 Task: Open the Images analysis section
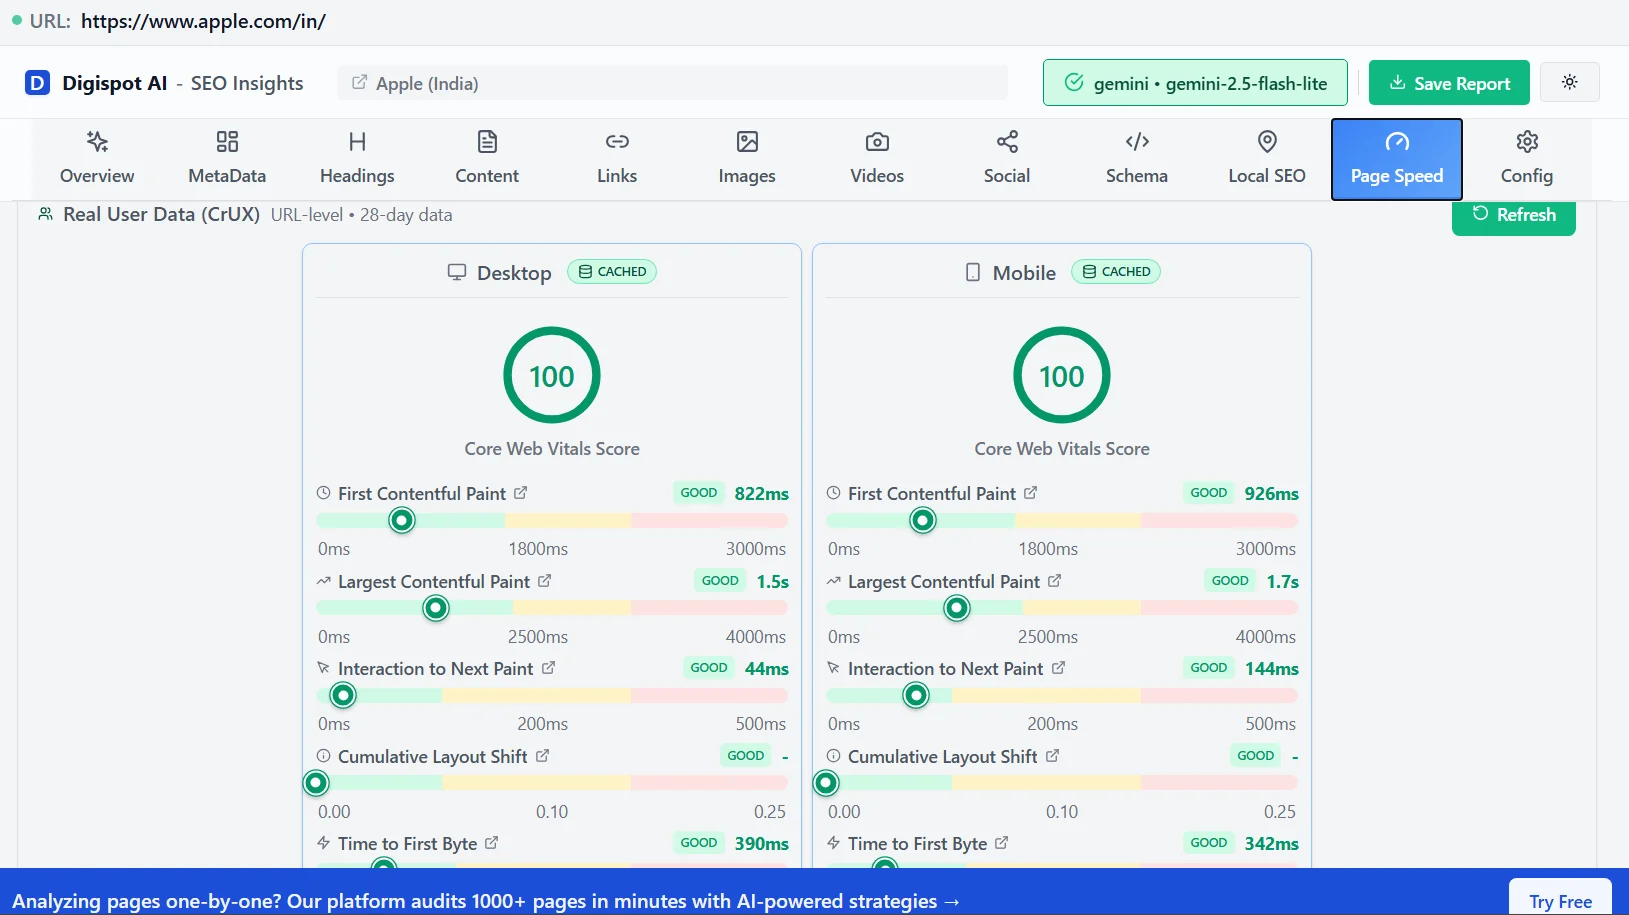[x=745, y=157]
